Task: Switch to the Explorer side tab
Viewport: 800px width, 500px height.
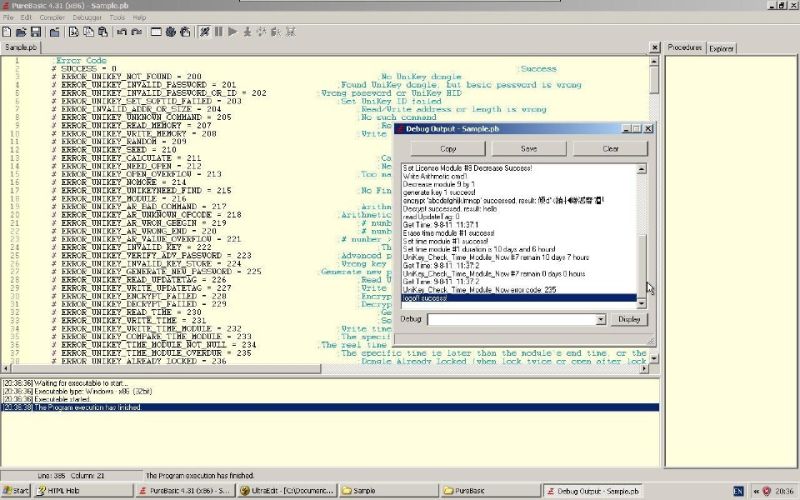Action: pos(721,49)
